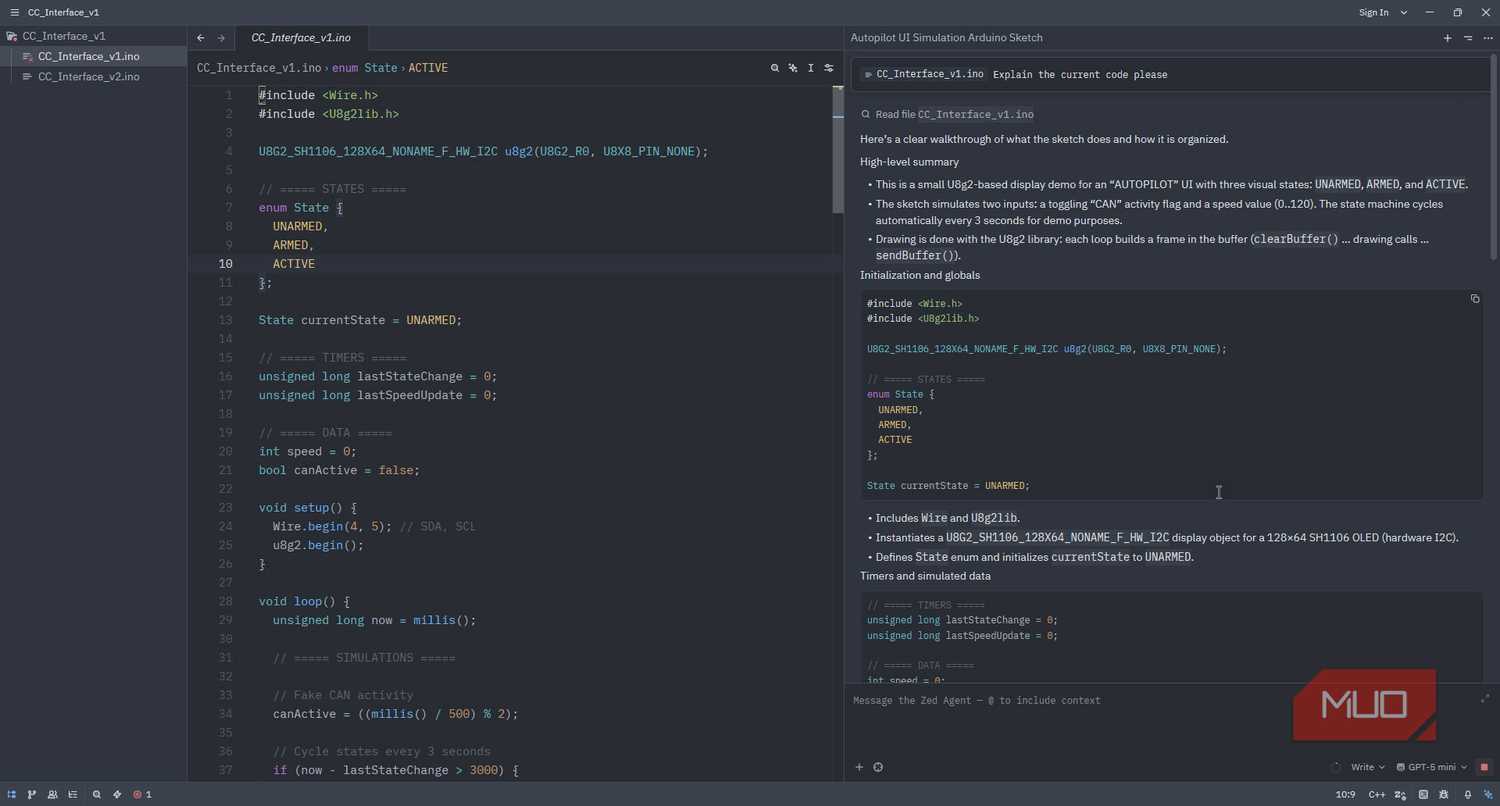1500x806 pixels.
Task: Open CC_Interface_v2.ino in project tree
Action: point(88,76)
